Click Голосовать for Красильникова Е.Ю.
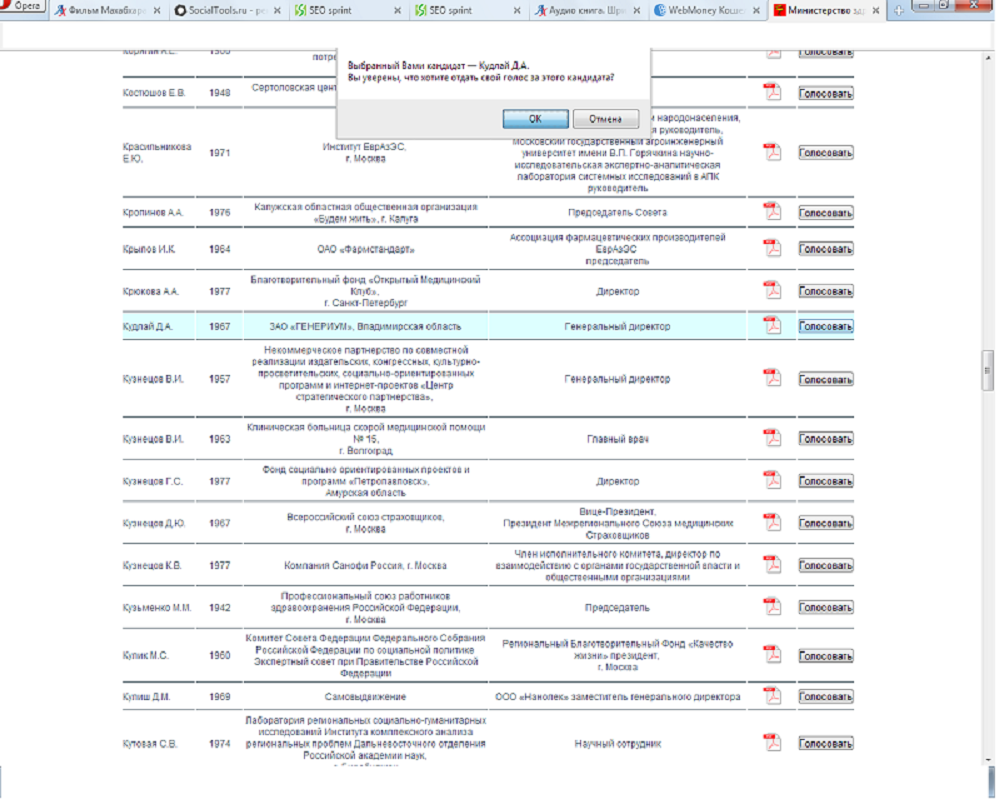The height and width of the screenshot is (800, 1000). tap(826, 153)
